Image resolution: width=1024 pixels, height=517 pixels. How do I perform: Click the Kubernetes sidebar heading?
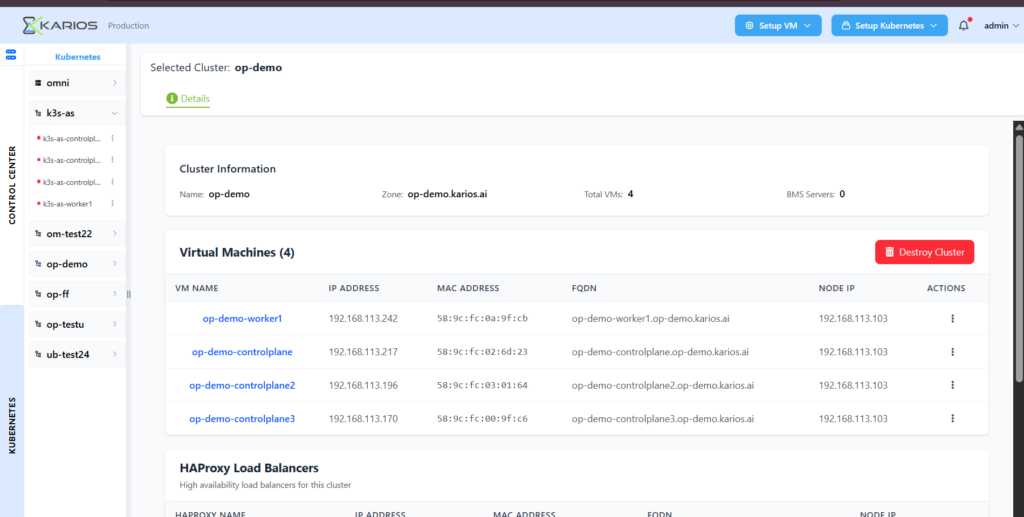[78, 57]
